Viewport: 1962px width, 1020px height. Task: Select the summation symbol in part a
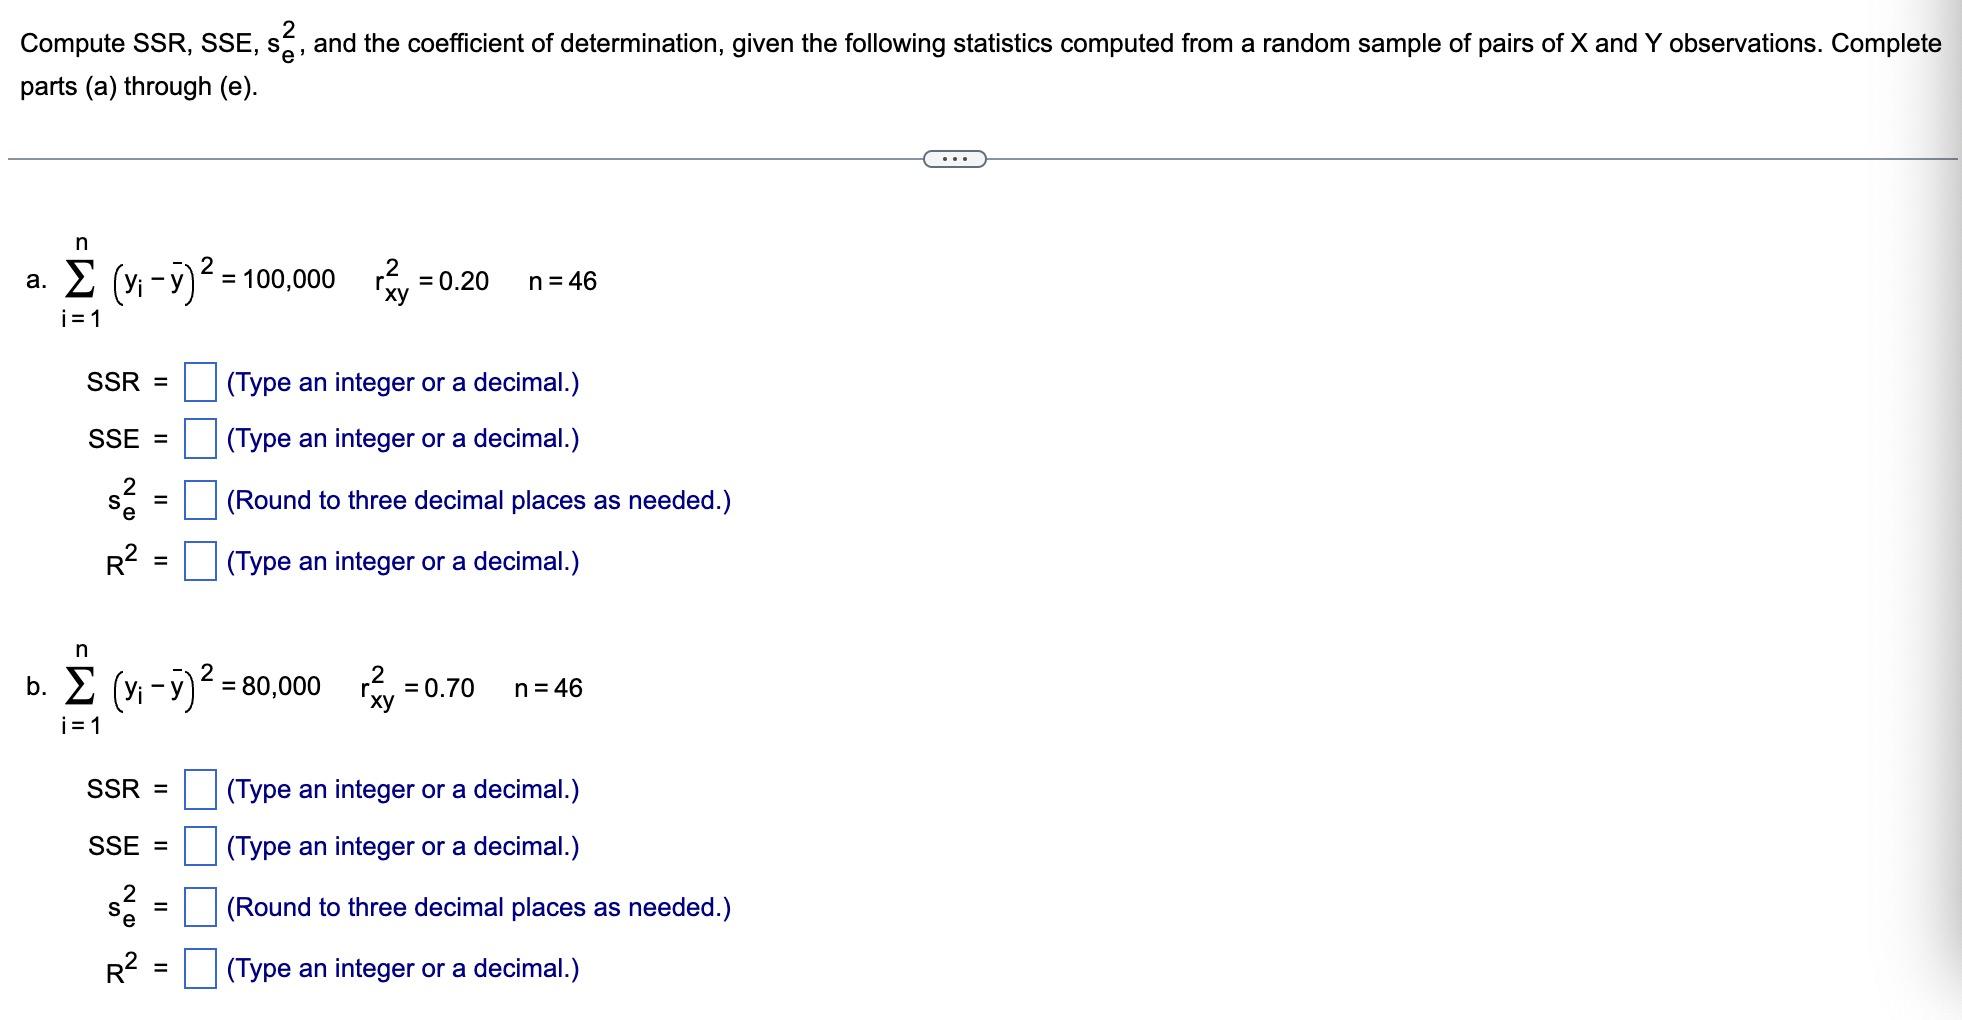pos(79,281)
